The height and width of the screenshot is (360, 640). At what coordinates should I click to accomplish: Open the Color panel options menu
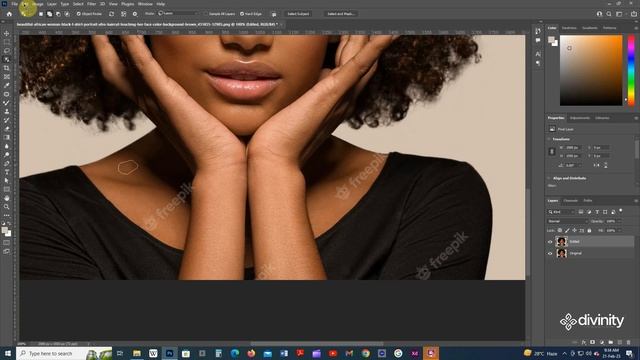click(x=636, y=28)
